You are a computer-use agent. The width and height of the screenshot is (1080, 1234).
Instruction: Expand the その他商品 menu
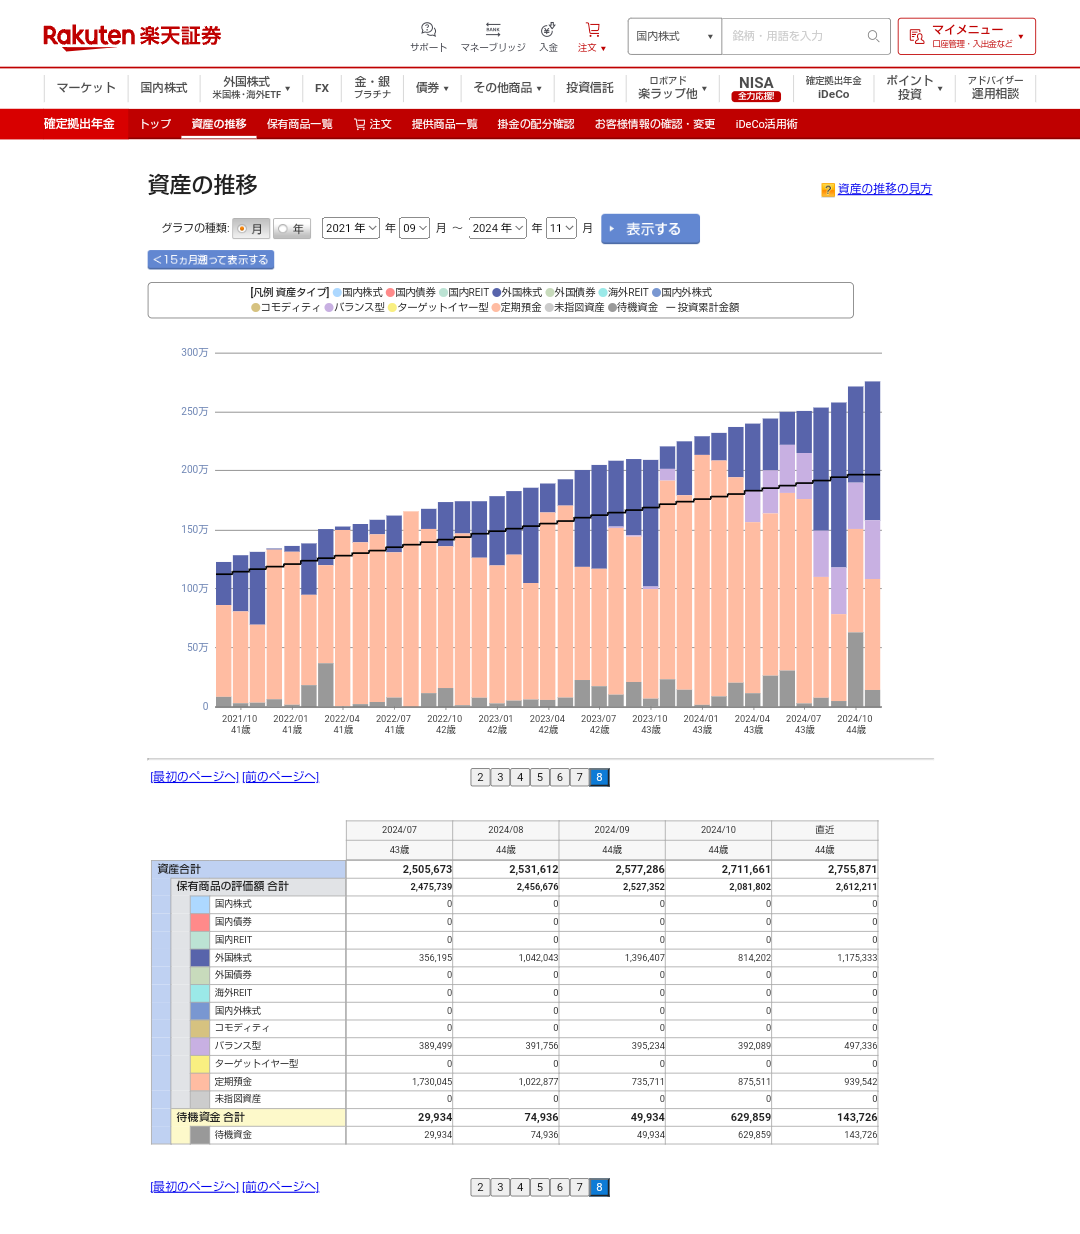(x=507, y=88)
